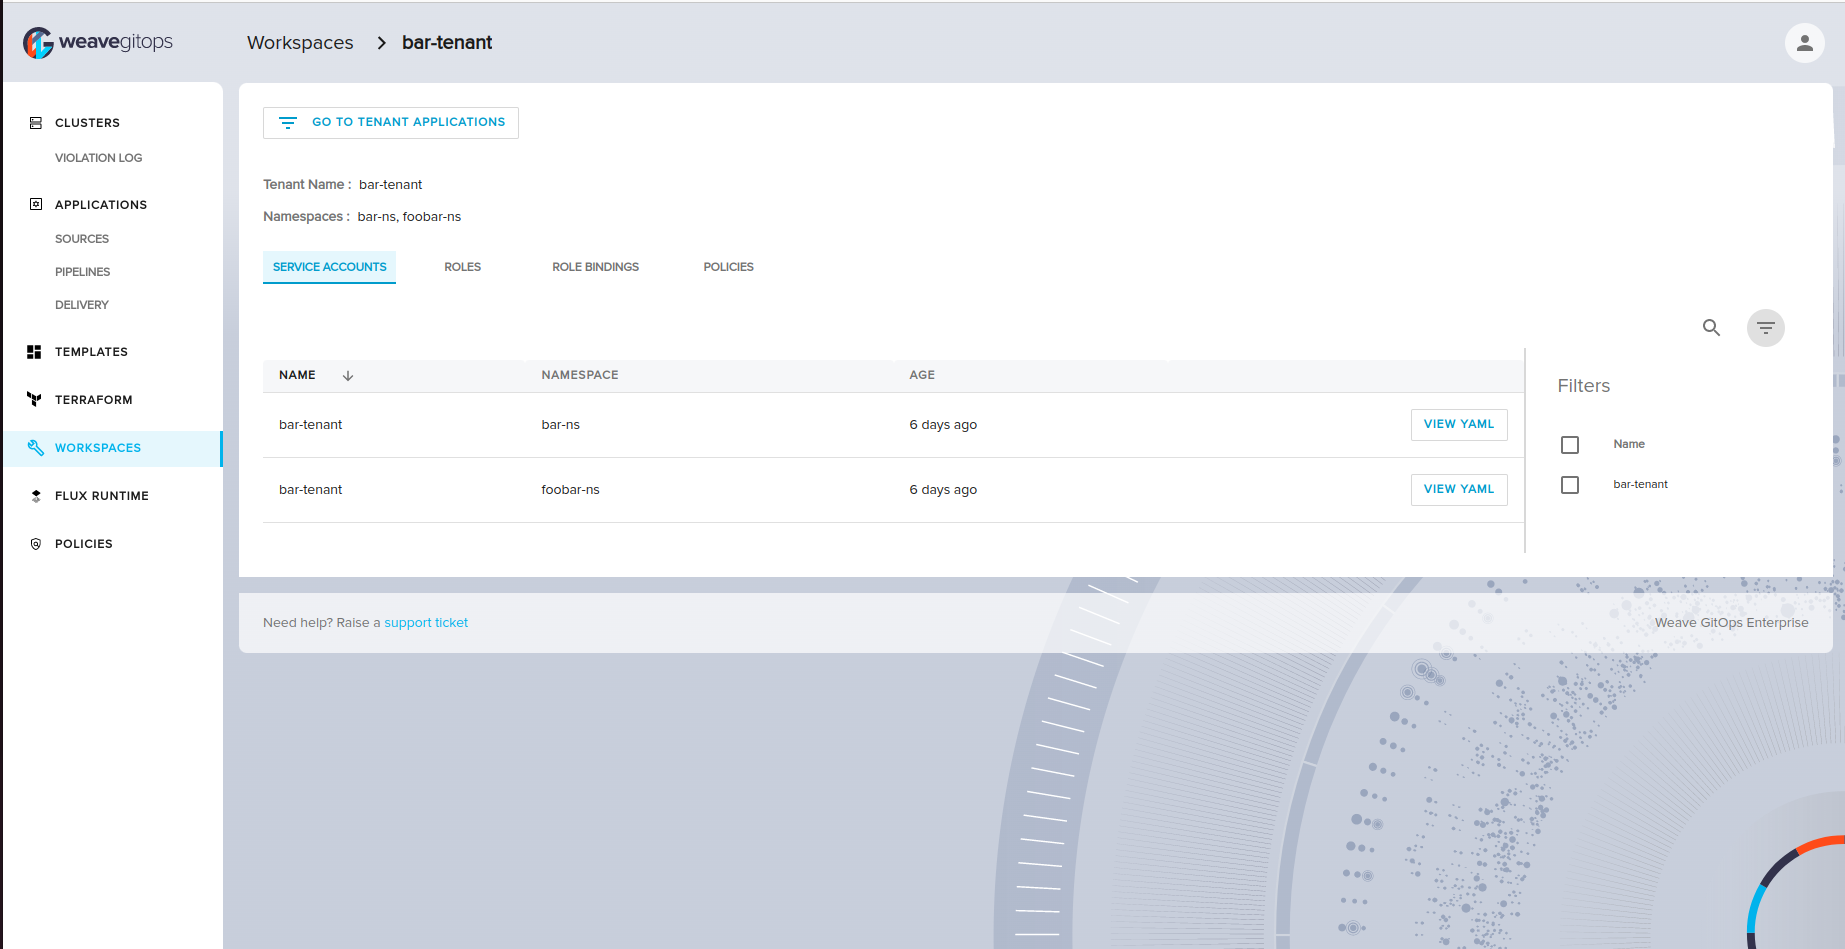The width and height of the screenshot is (1845, 949).
Task: Switch to the Roles tab
Action: coord(463,267)
